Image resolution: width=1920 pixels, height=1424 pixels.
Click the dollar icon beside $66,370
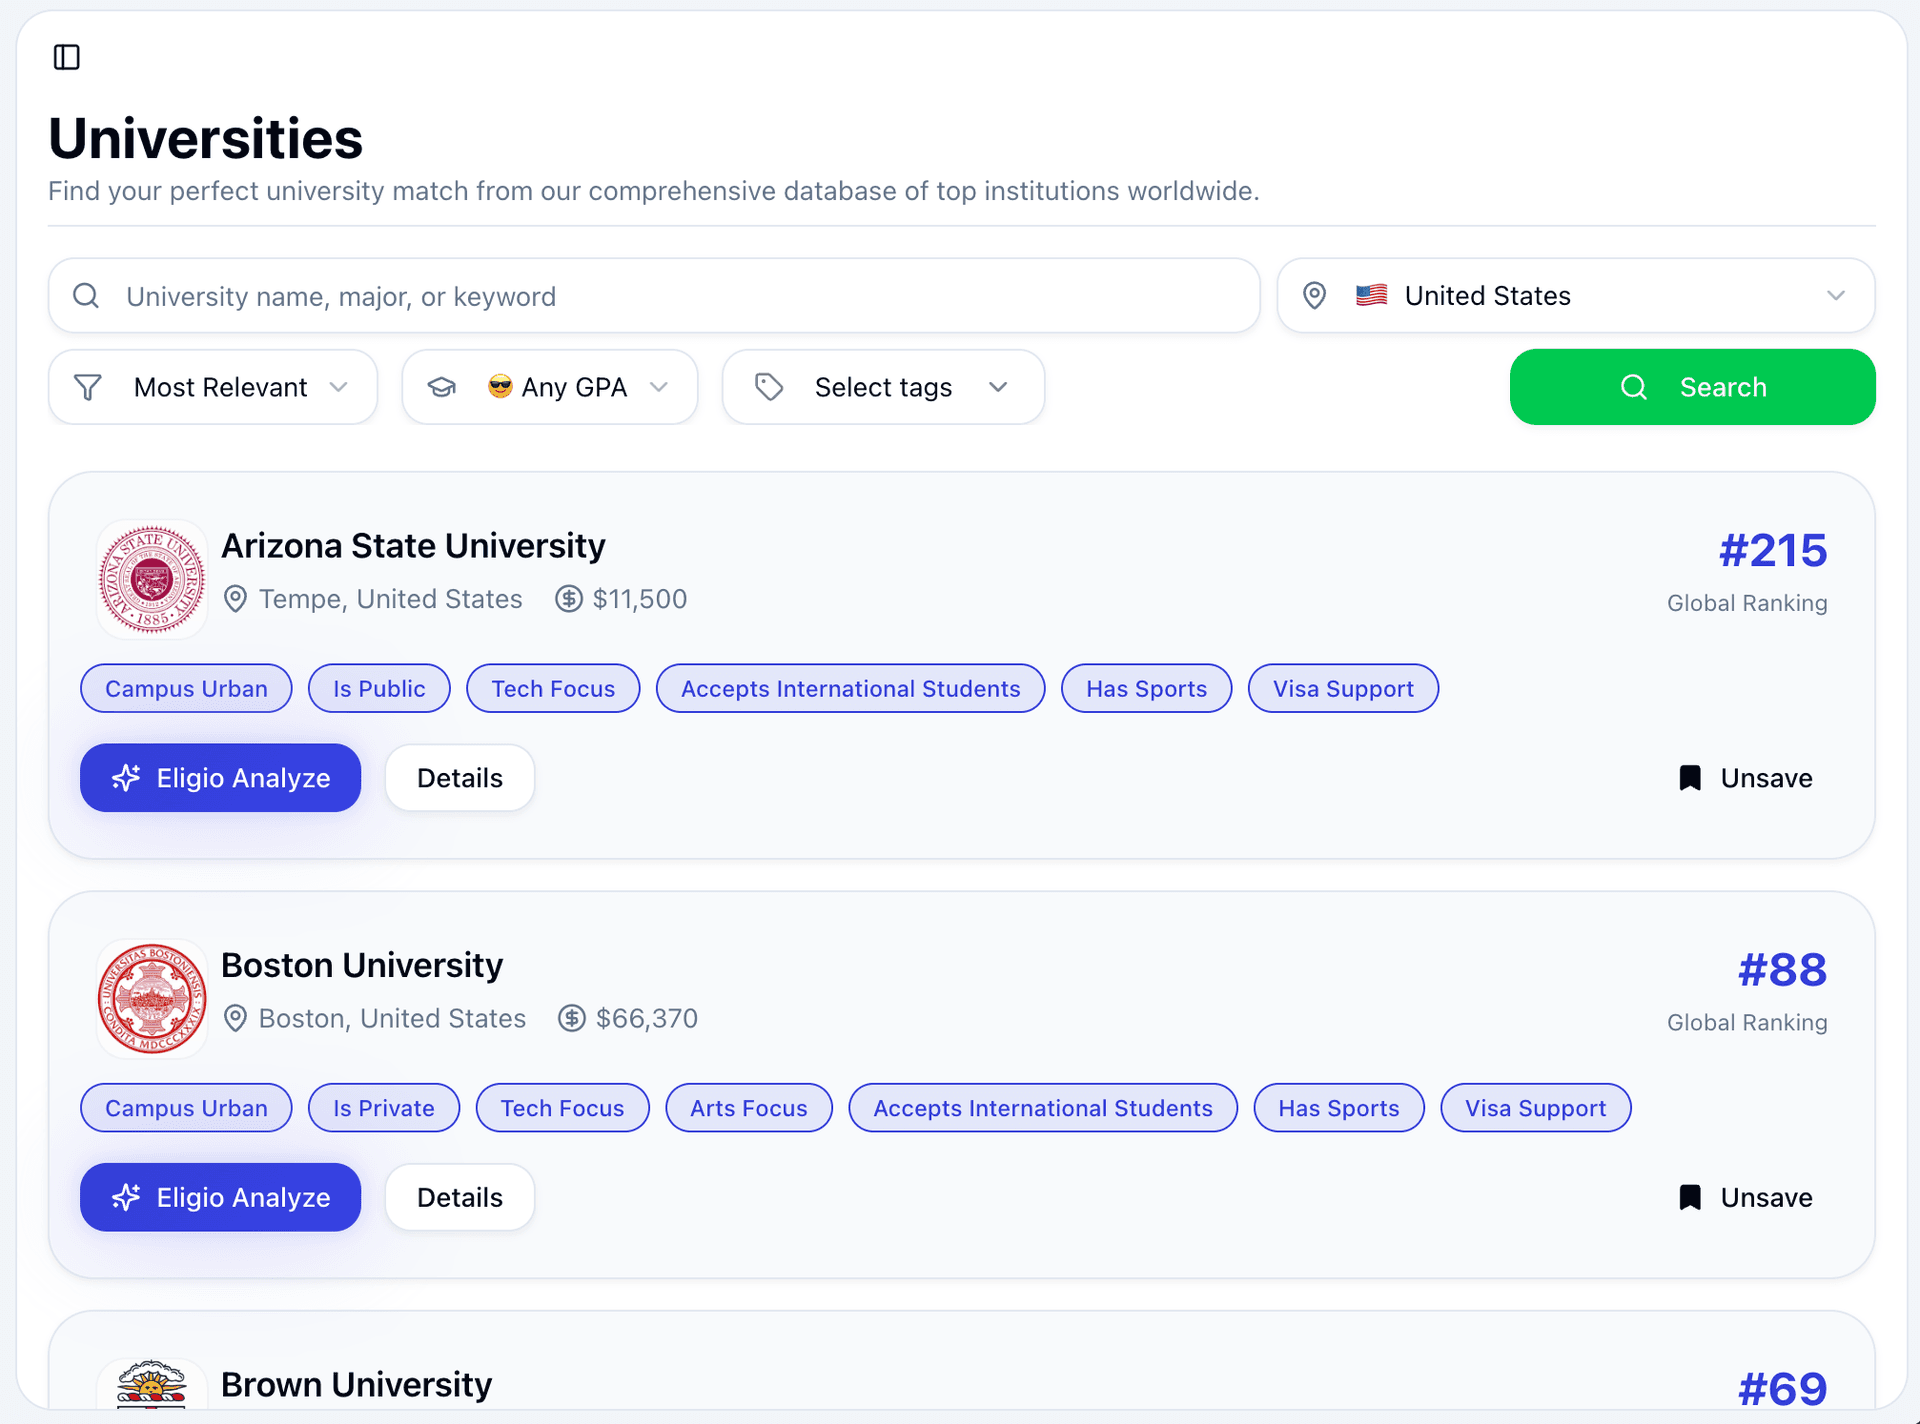(572, 1019)
